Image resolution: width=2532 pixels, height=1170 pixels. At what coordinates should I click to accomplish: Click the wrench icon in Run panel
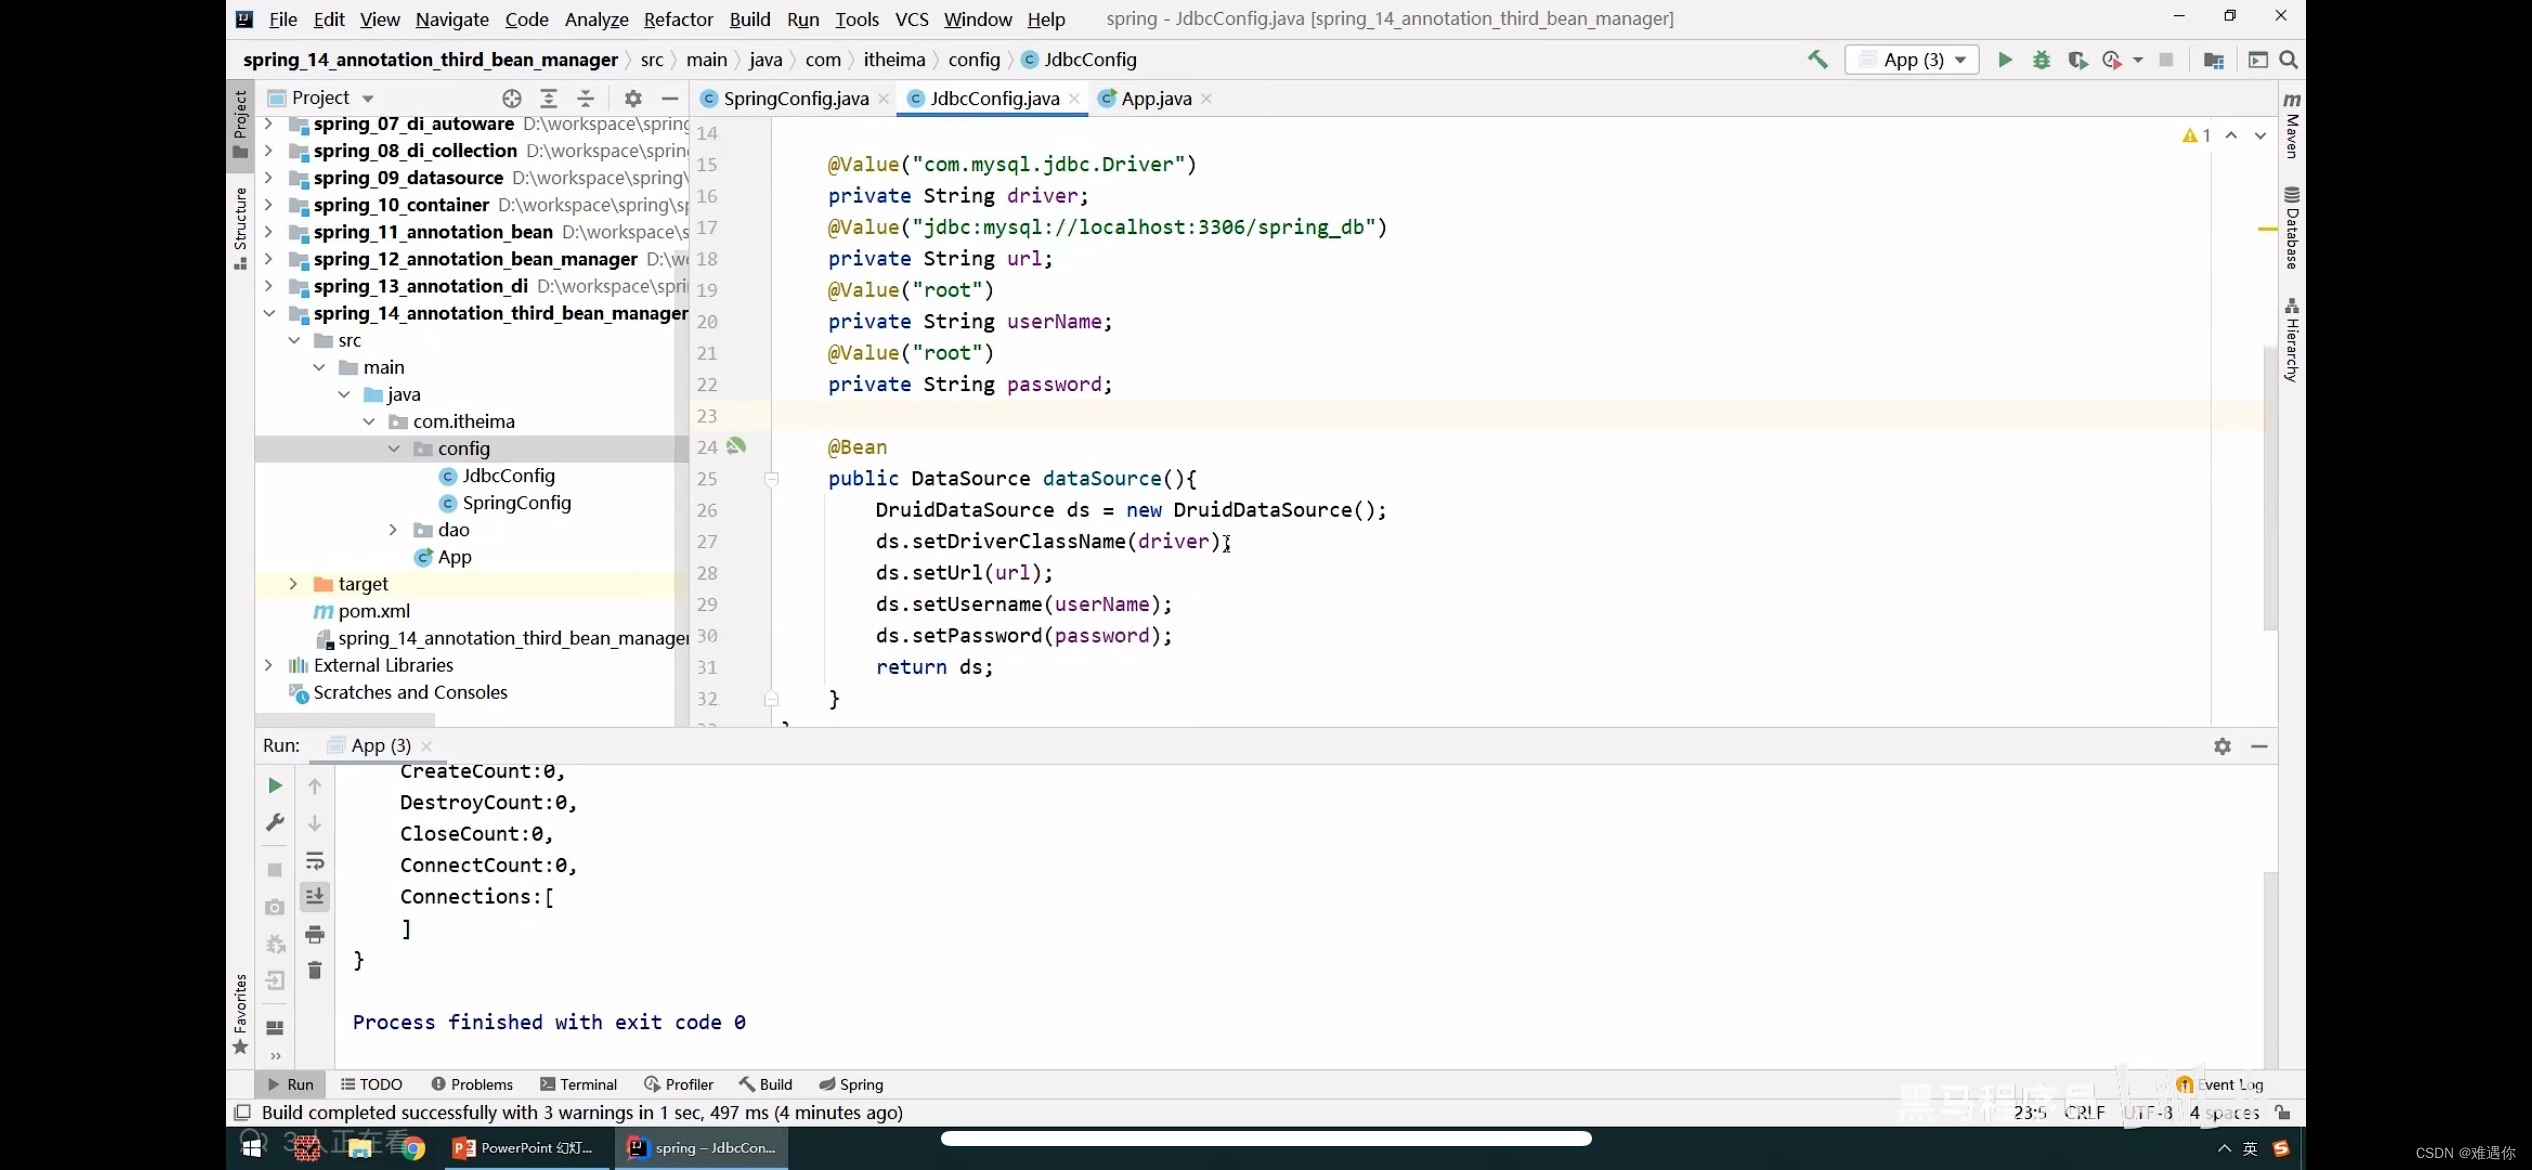275,823
